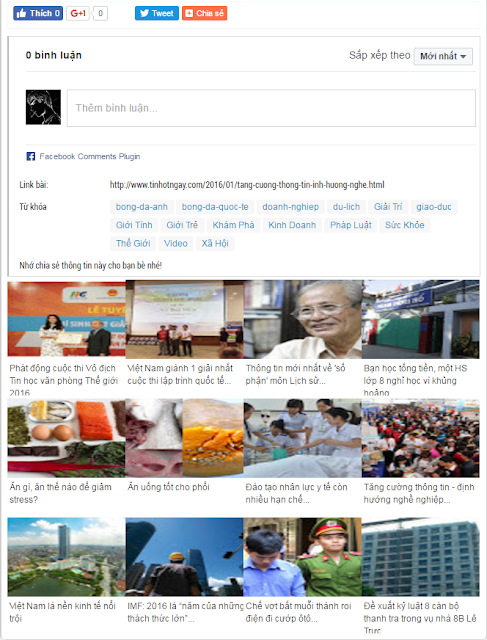
Task: Select the Video keyword tag
Action: [x=176, y=243]
